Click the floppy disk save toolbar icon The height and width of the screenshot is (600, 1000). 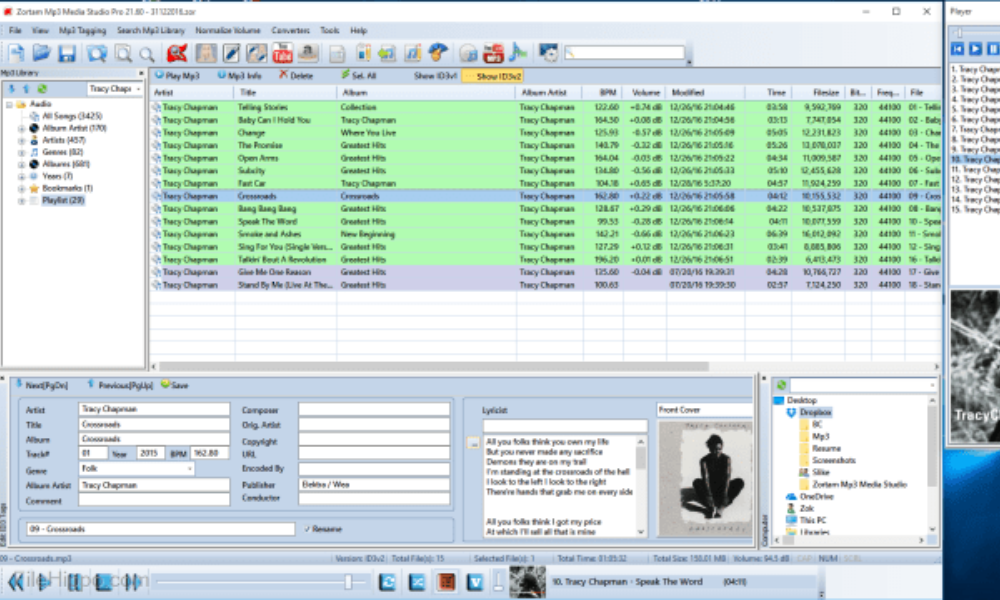coord(66,54)
